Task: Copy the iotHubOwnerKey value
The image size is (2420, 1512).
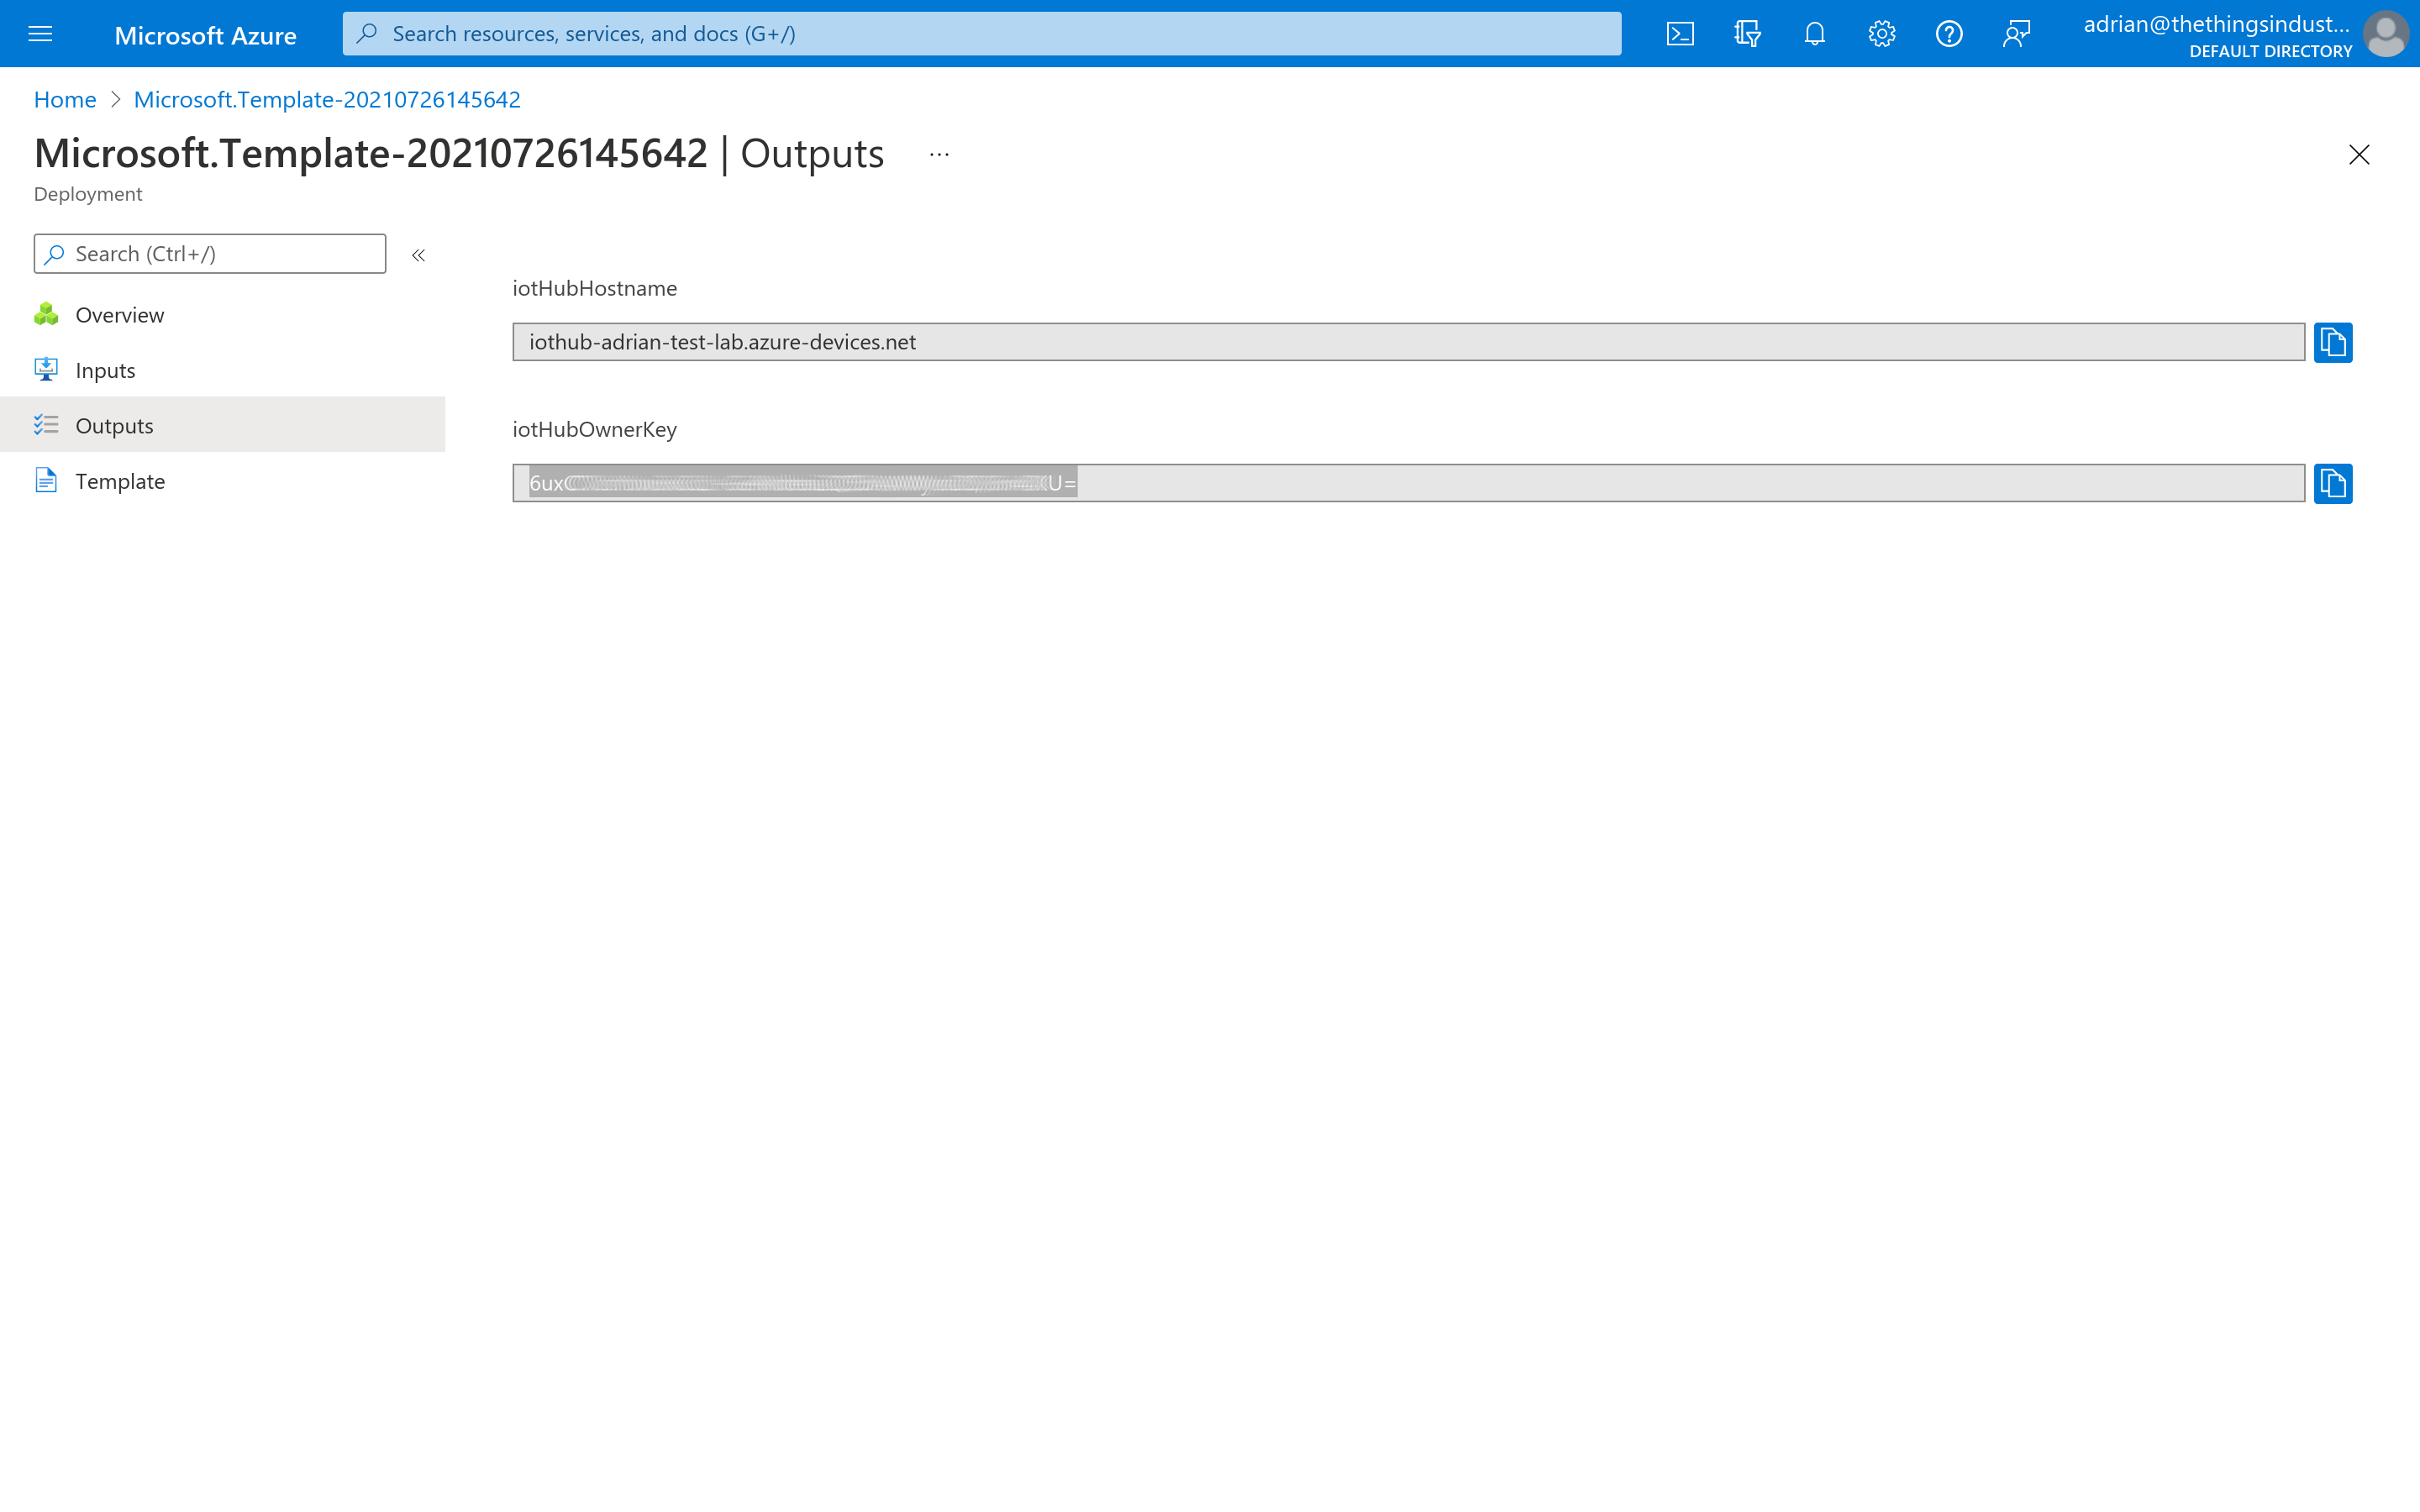Action: (x=2333, y=483)
